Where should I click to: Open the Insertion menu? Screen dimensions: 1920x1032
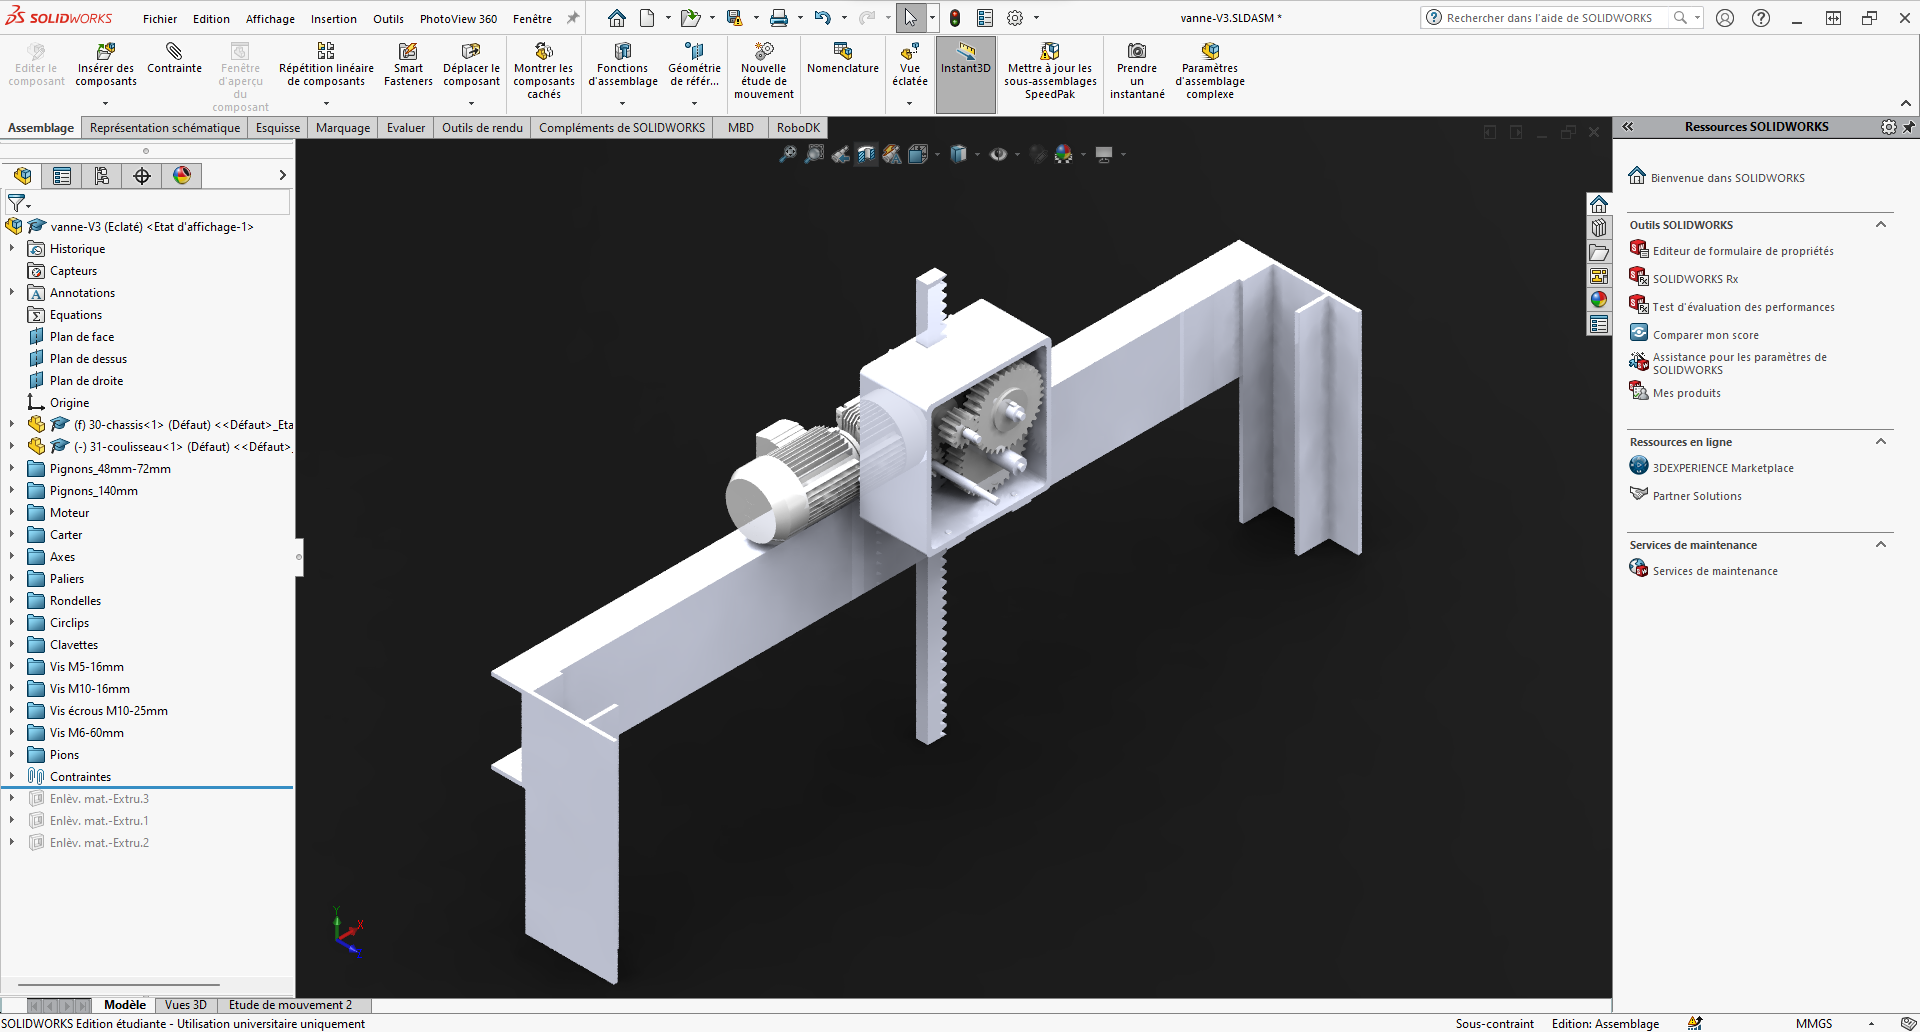point(333,19)
